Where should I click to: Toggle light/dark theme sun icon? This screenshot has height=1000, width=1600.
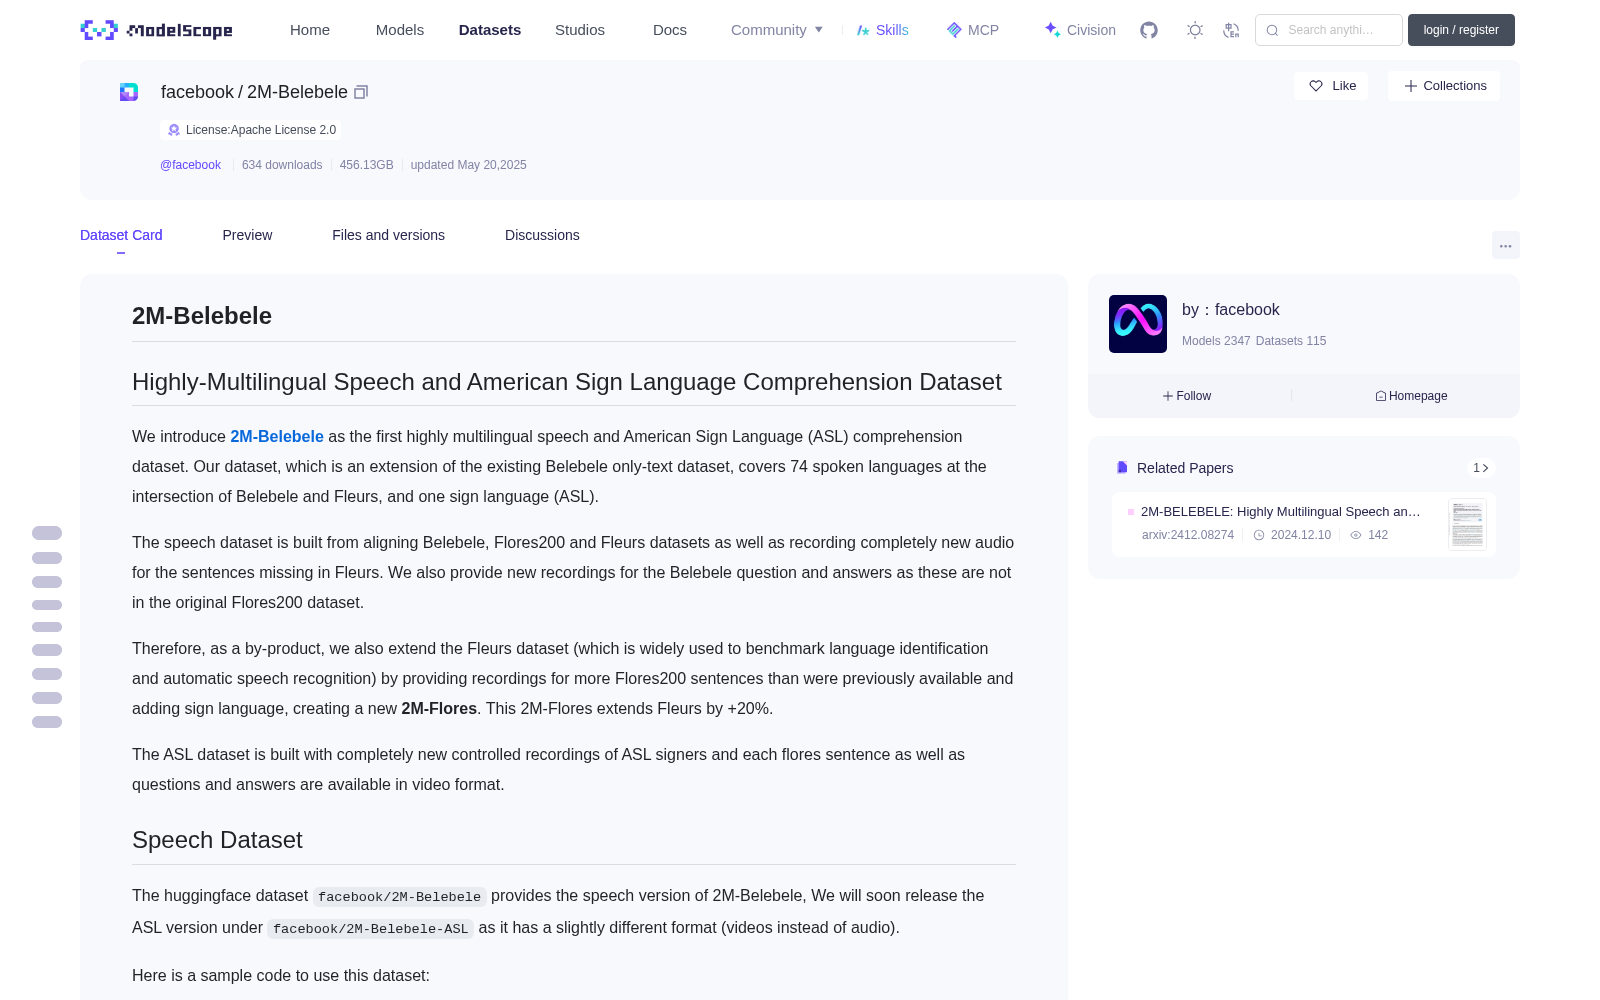[x=1194, y=30]
